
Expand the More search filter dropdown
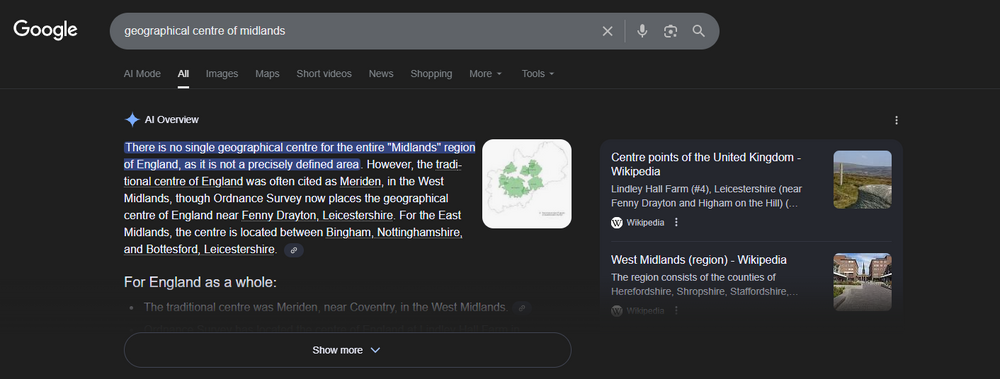coord(486,74)
